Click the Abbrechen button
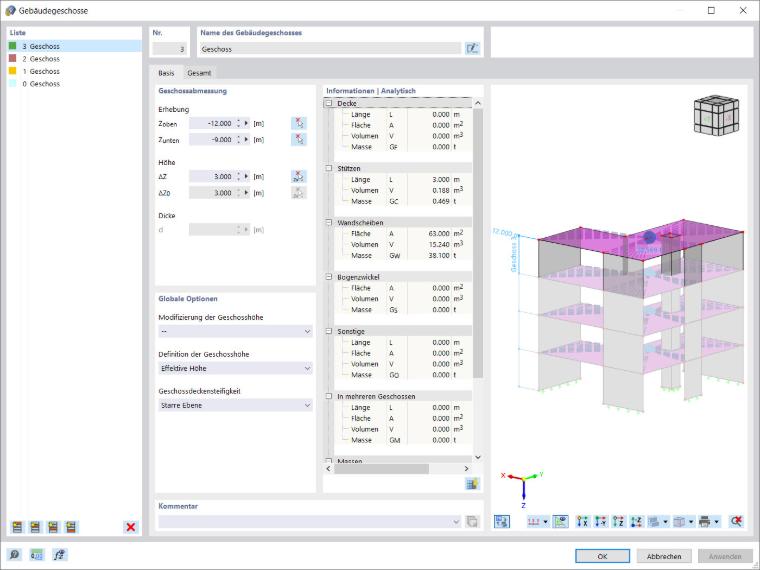The width and height of the screenshot is (760, 570). click(x=664, y=556)
